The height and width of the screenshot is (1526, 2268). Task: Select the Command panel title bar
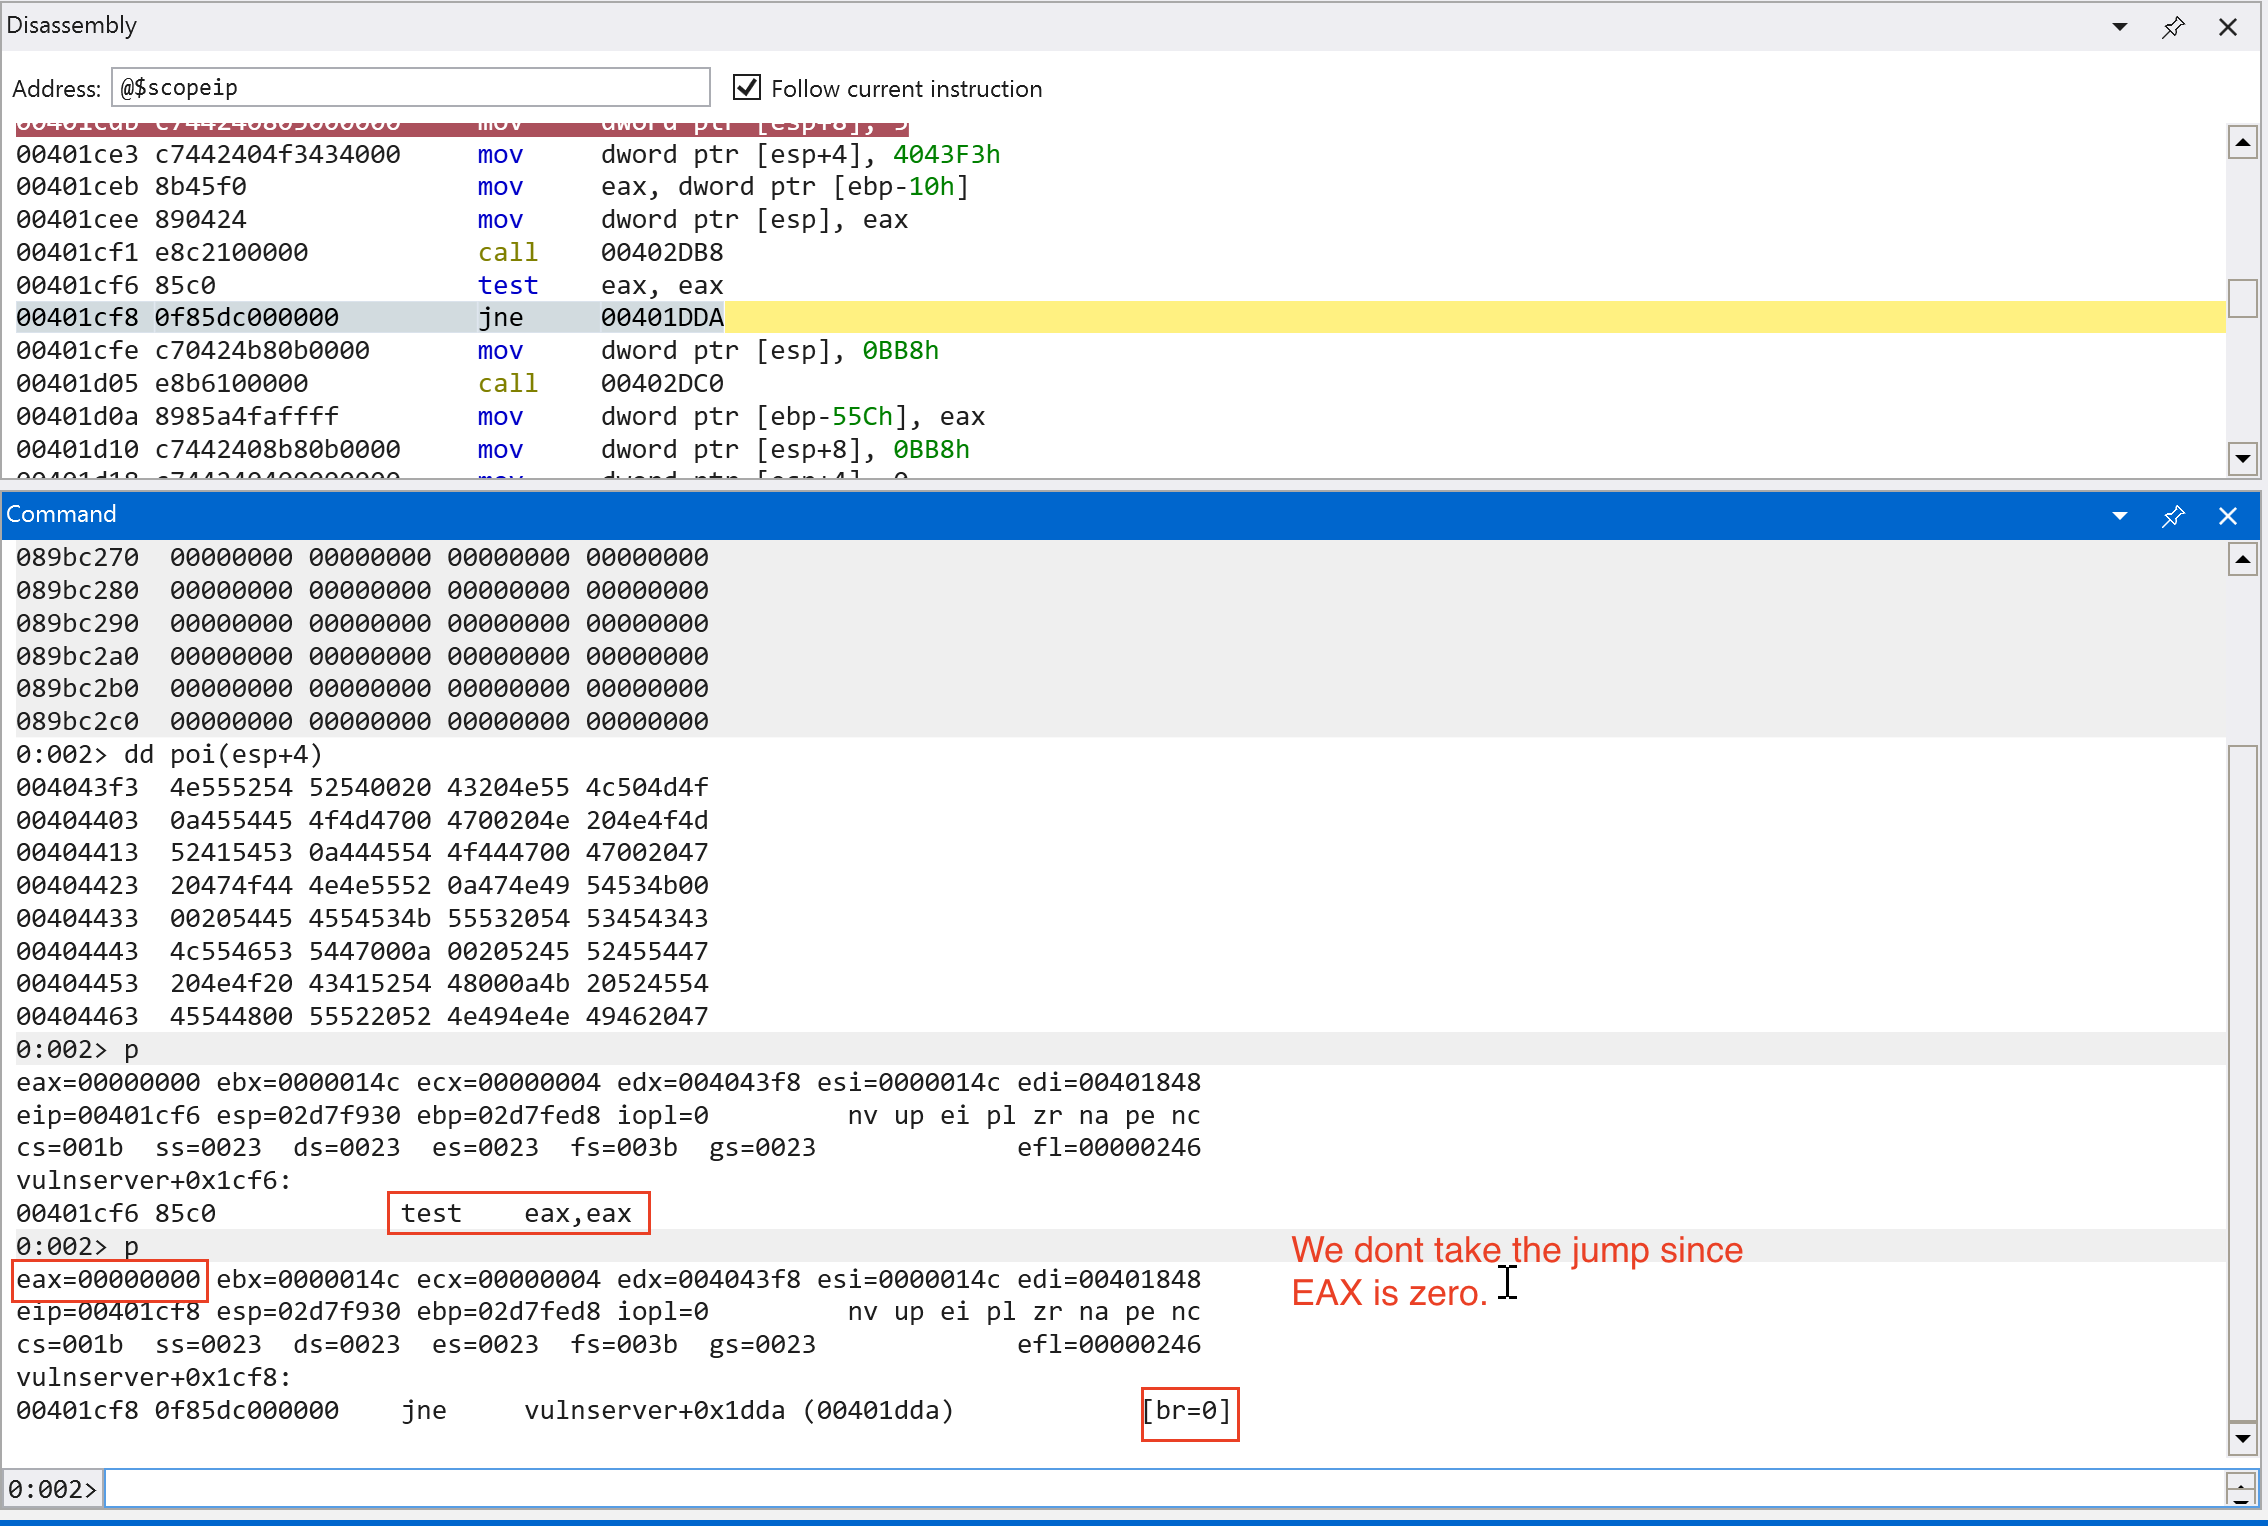(1000, 515)
